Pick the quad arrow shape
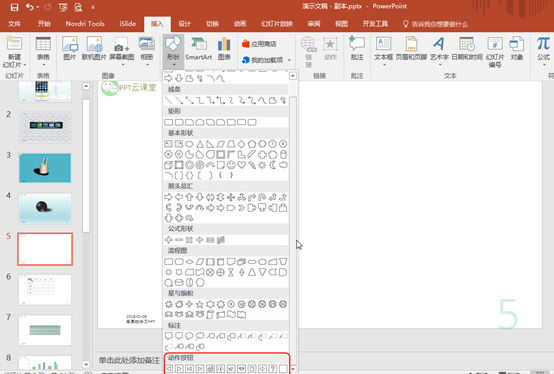The height and width of the screenshot is (374, 554). [x=231, y=197]
